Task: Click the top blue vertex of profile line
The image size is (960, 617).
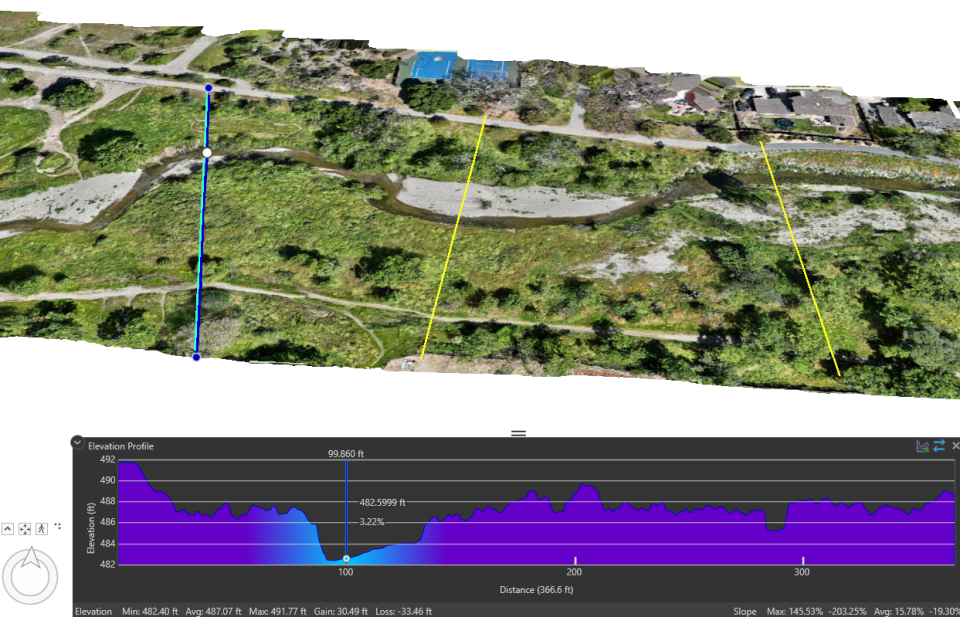Action: [209, 88]
